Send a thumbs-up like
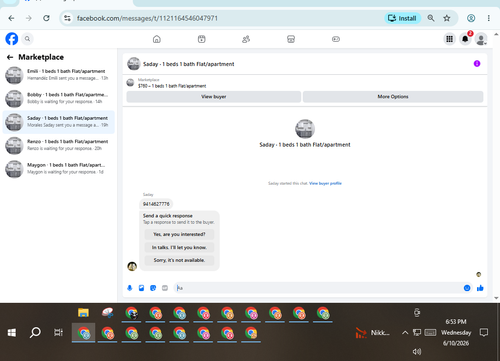The height and width of the screenshot is (361, 500). [480, 288]
